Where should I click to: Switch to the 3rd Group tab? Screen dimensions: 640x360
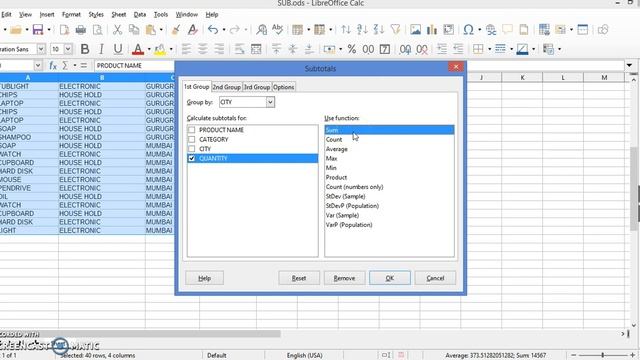(x=257, y=87)
